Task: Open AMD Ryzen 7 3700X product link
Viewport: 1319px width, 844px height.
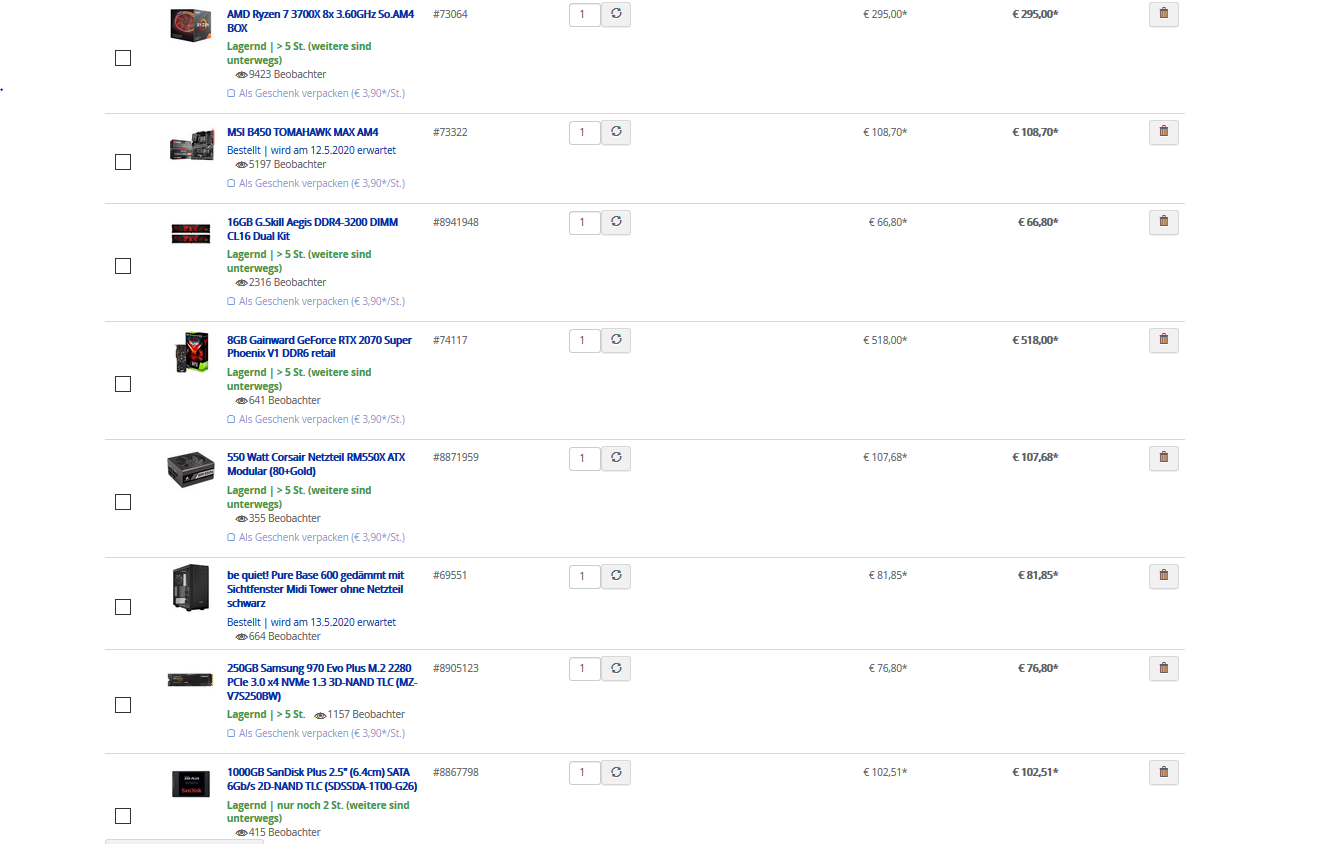Action: coord(320,21)
